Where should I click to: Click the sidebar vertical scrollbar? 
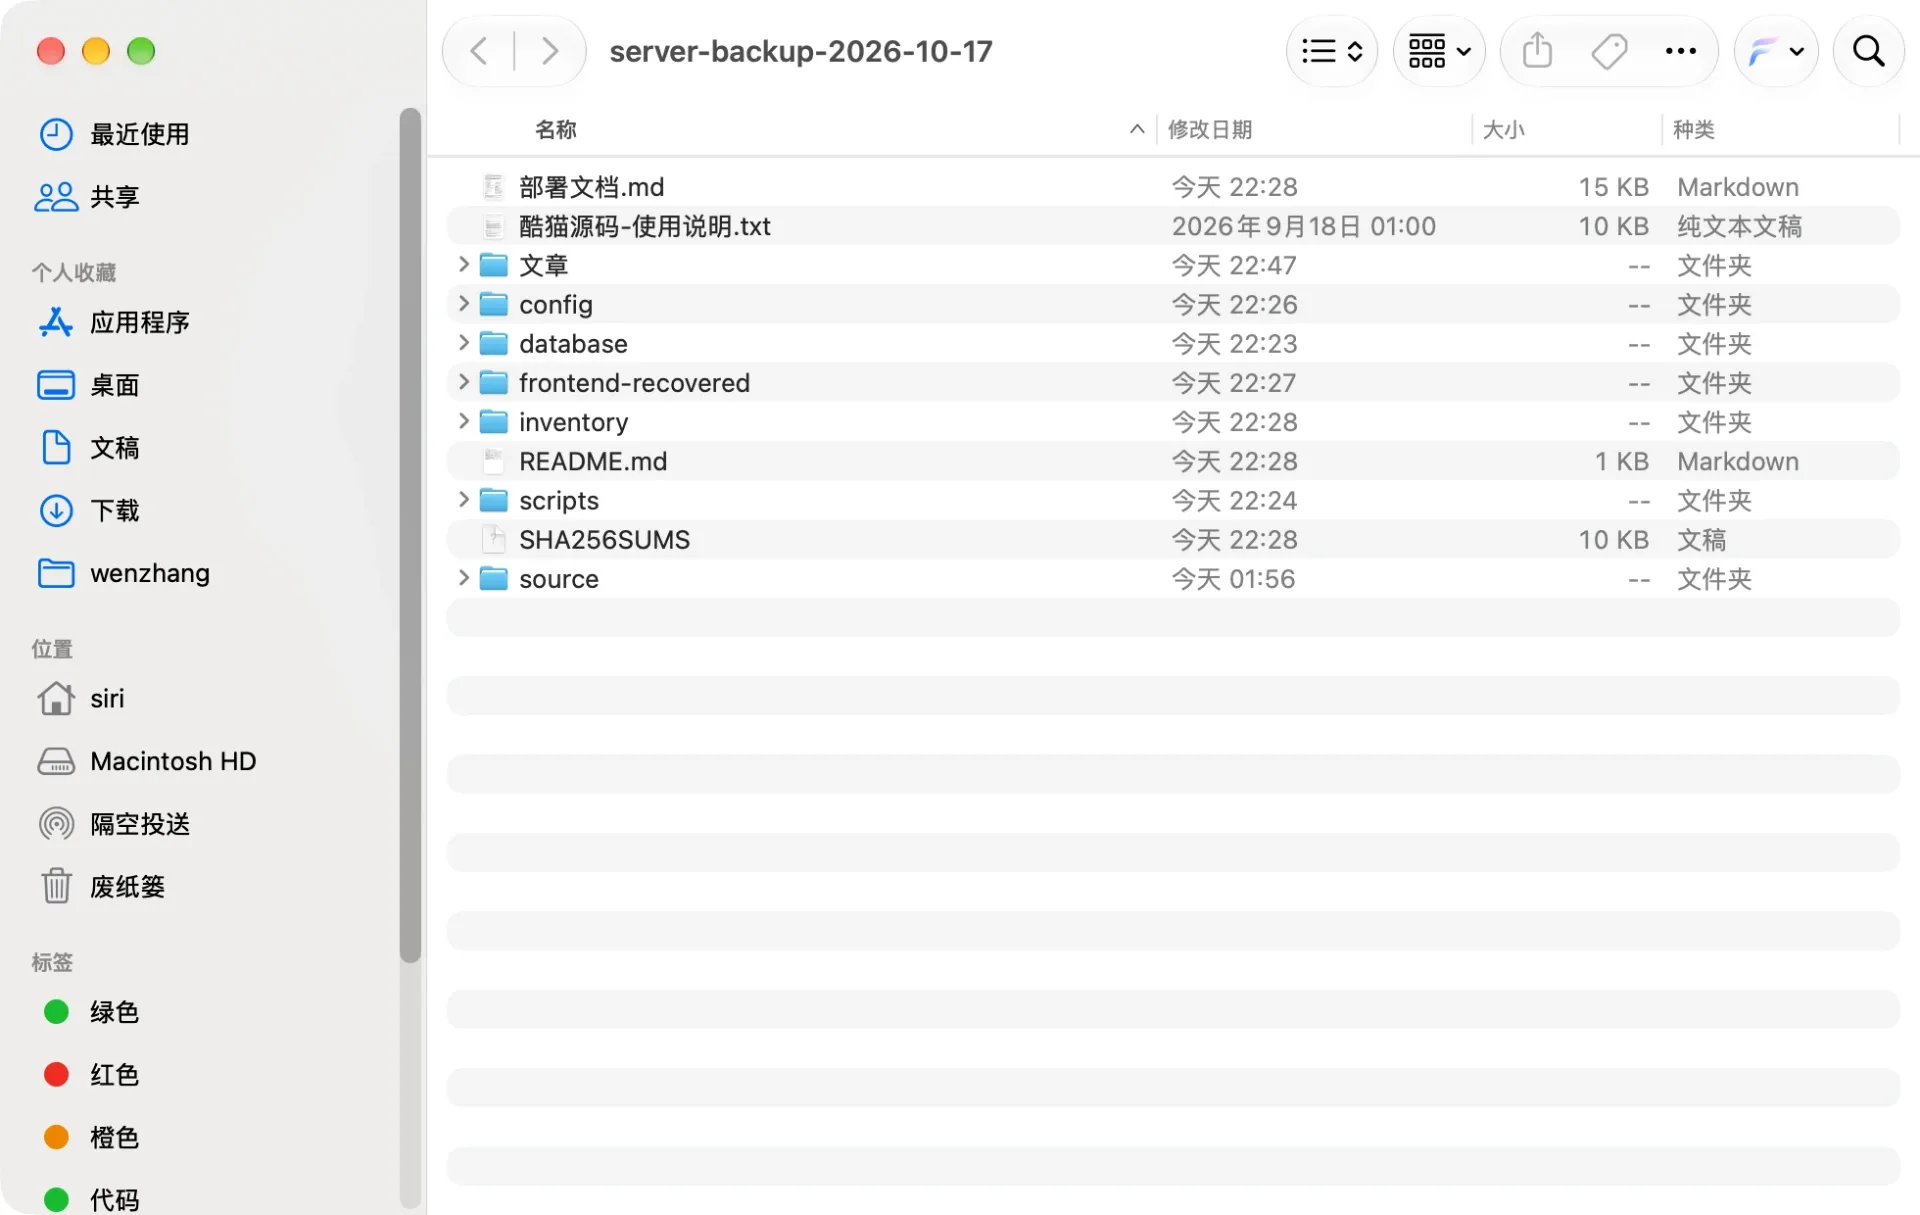coord(410,535)
